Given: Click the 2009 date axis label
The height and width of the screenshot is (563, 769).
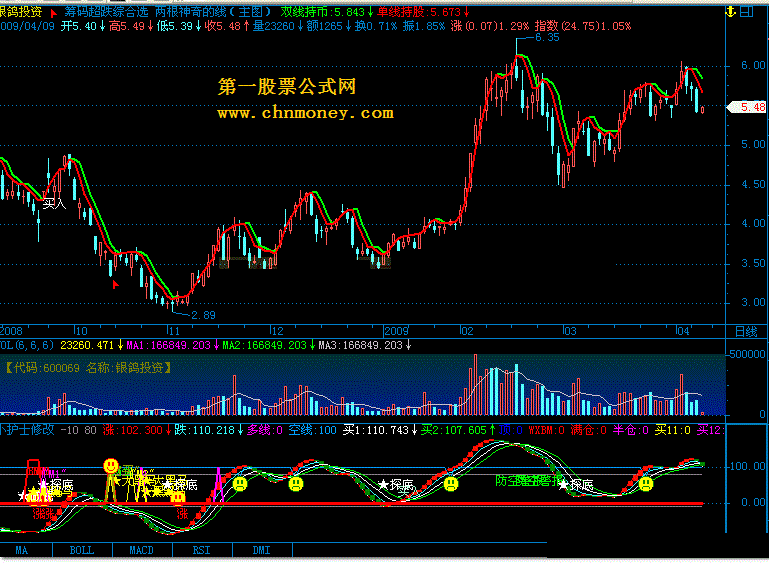Looking at the screenshot, I should (396, 332).
